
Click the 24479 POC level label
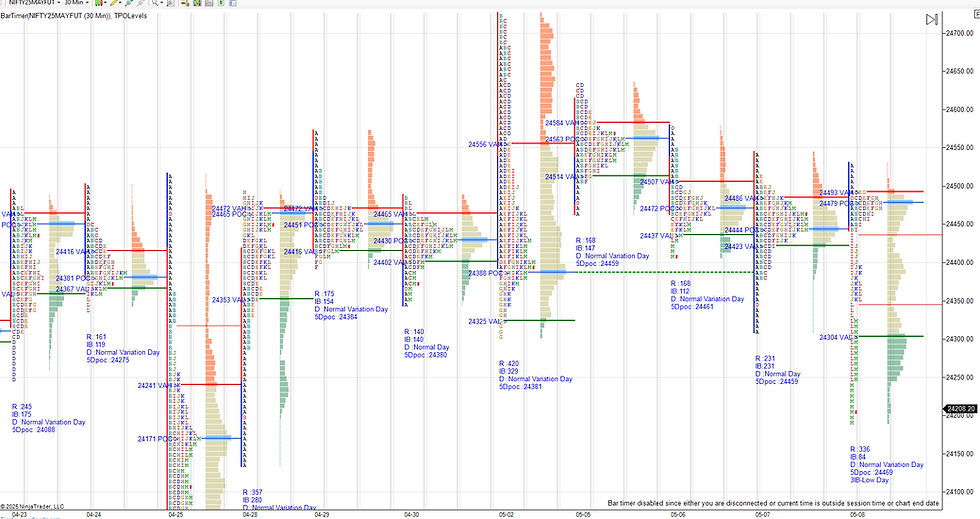(x=836, y=203)
